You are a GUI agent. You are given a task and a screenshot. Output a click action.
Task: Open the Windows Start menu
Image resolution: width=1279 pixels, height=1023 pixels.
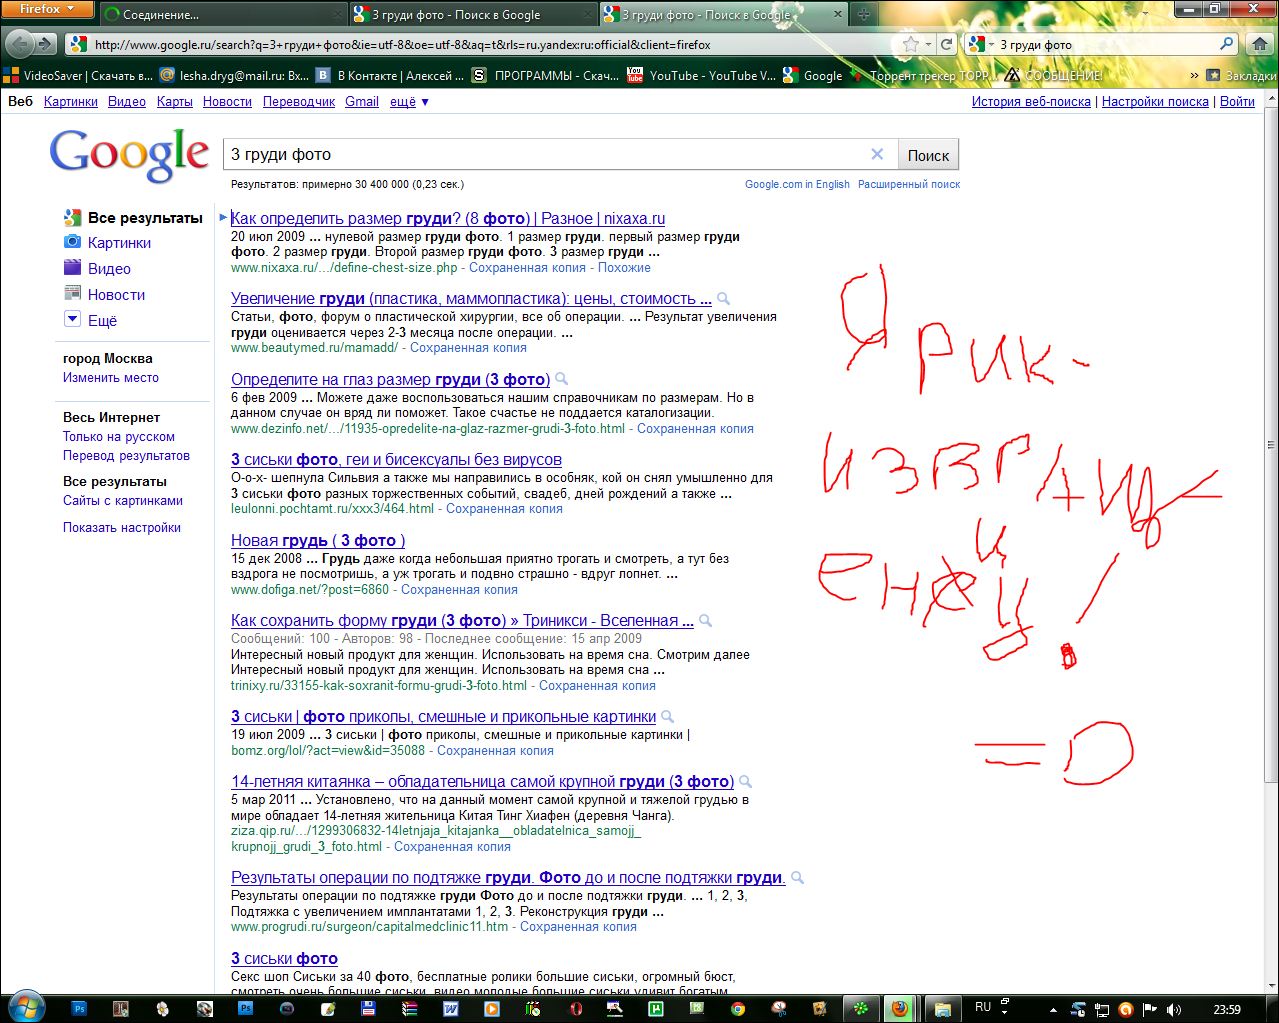click(x=25, y=1008)
